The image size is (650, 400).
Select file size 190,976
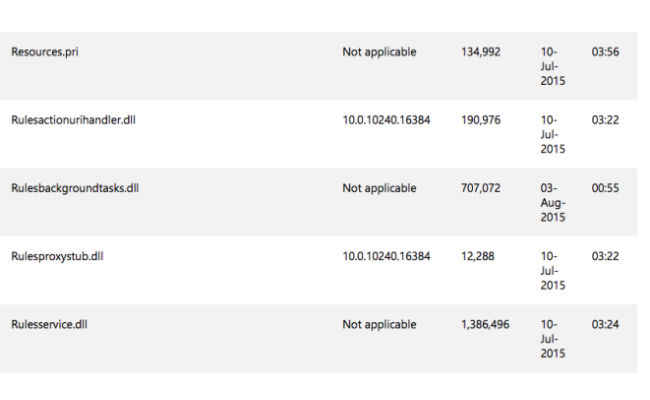(481, 120)
